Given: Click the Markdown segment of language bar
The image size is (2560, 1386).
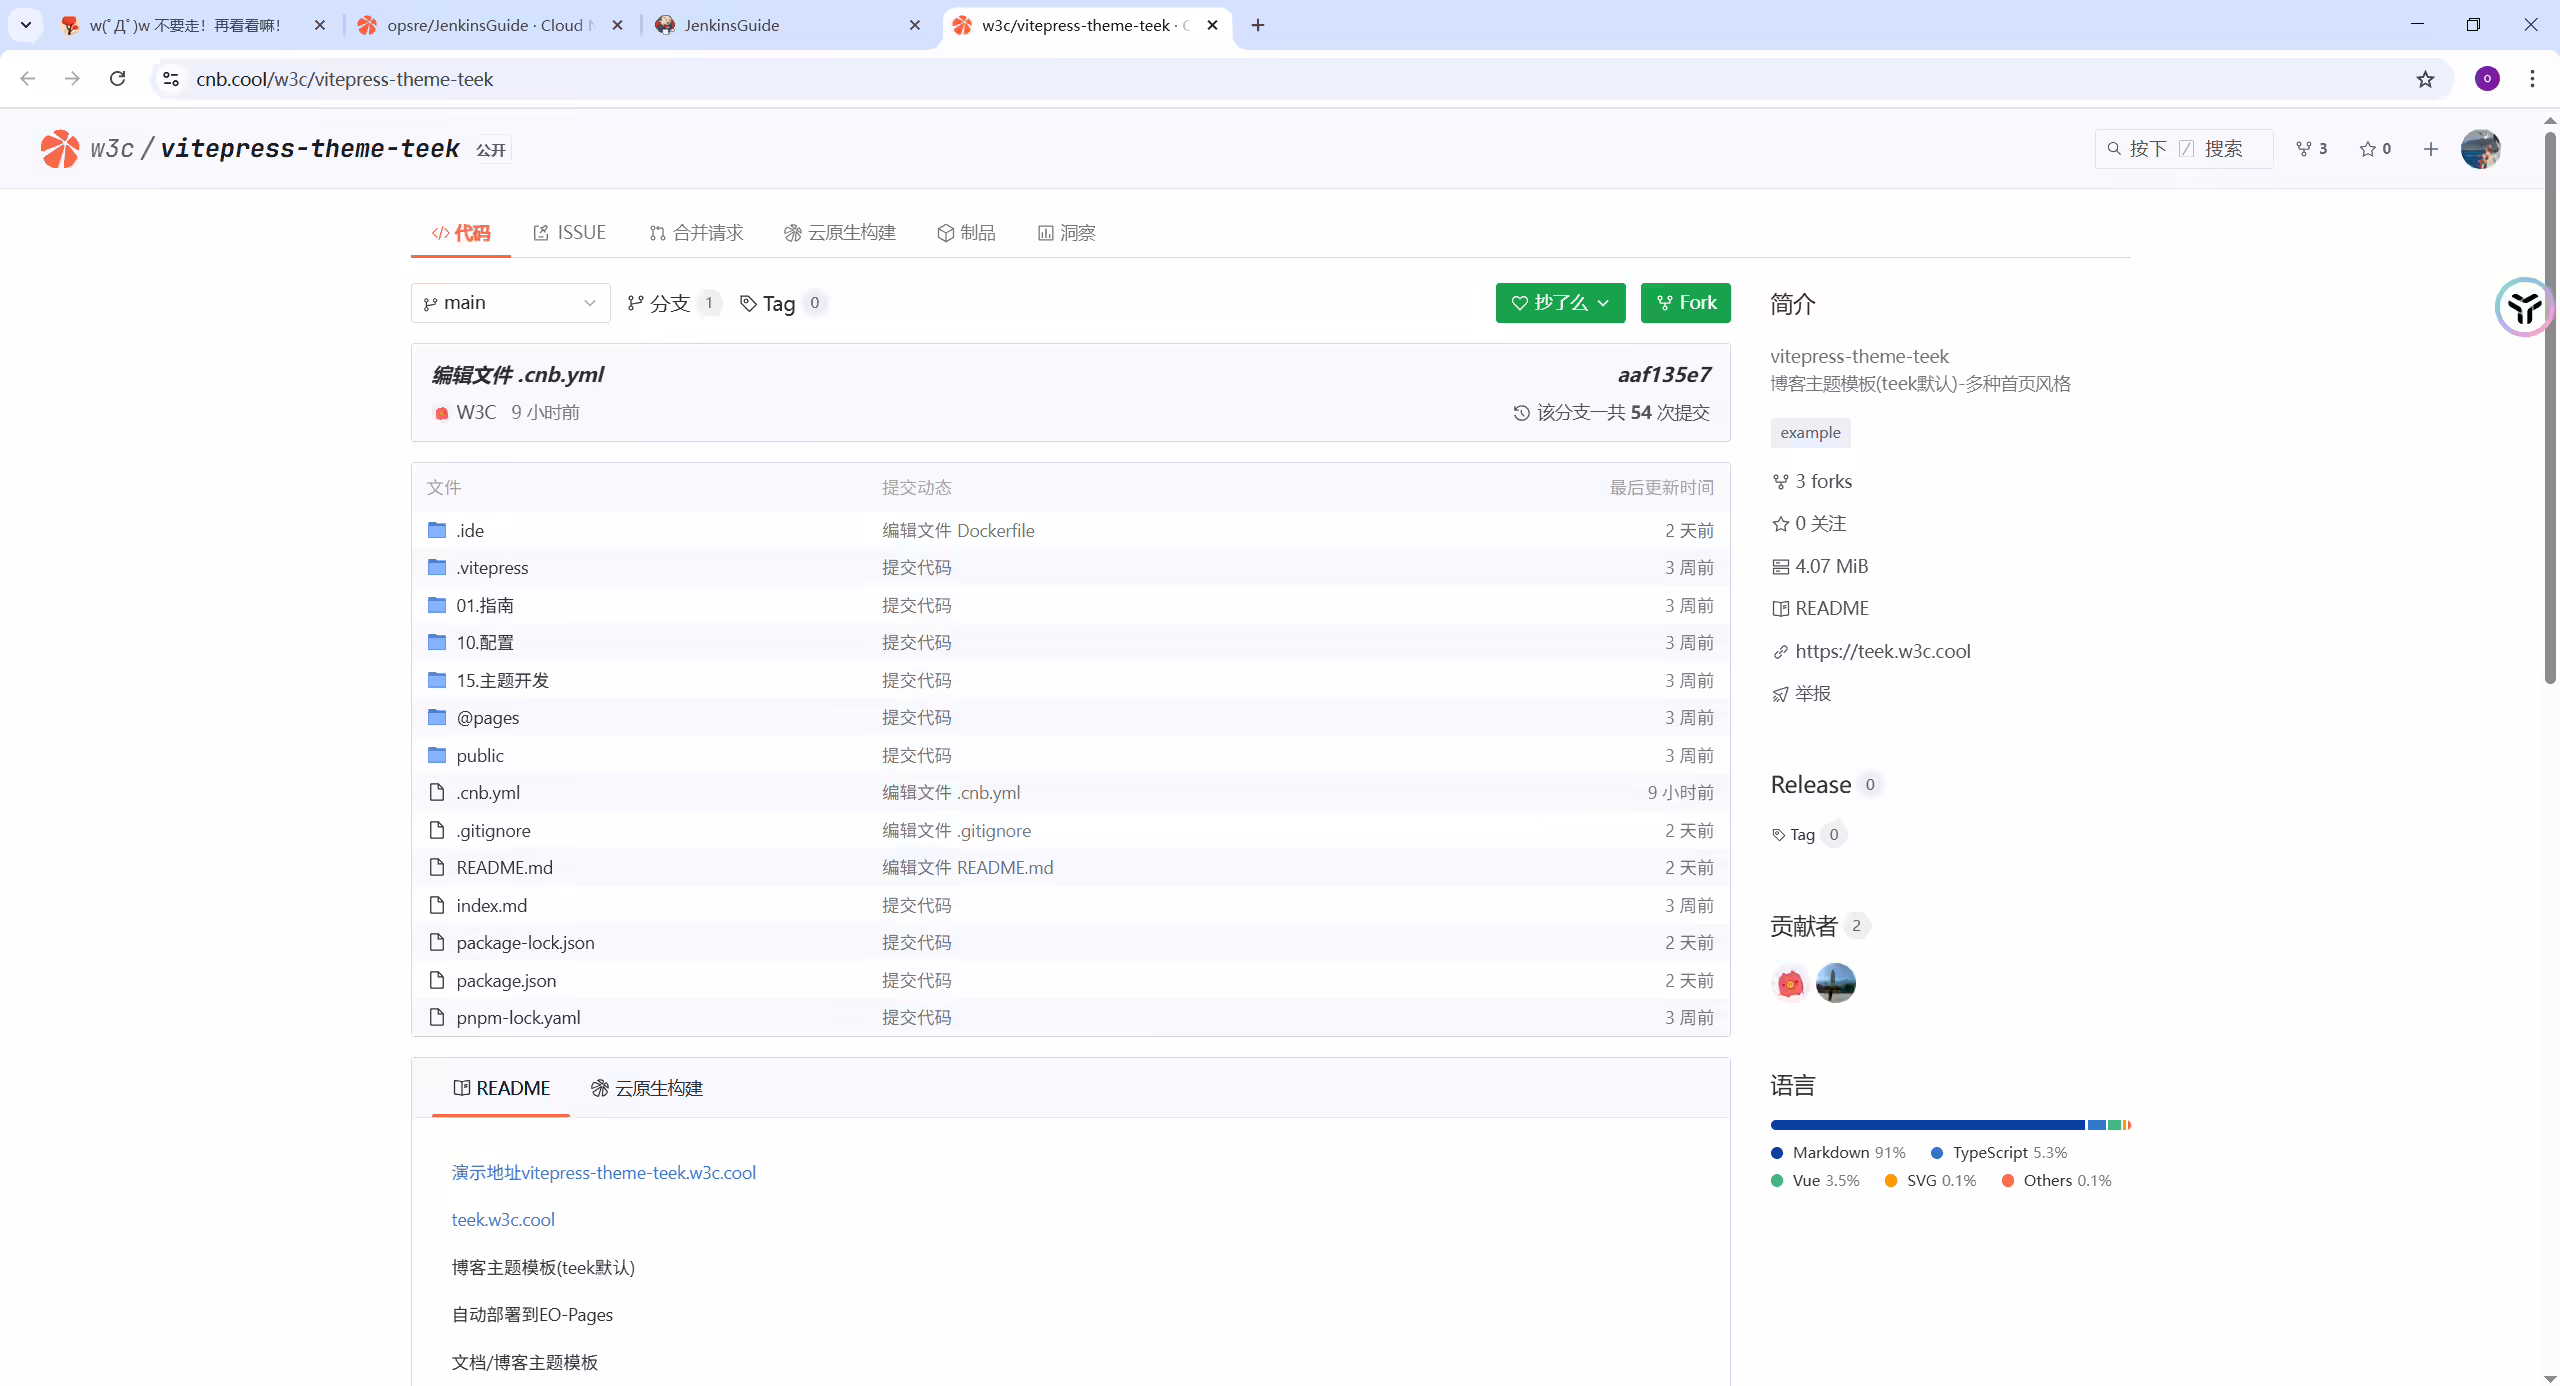Looking at the screenshot, I should tap(1927, 1125).
